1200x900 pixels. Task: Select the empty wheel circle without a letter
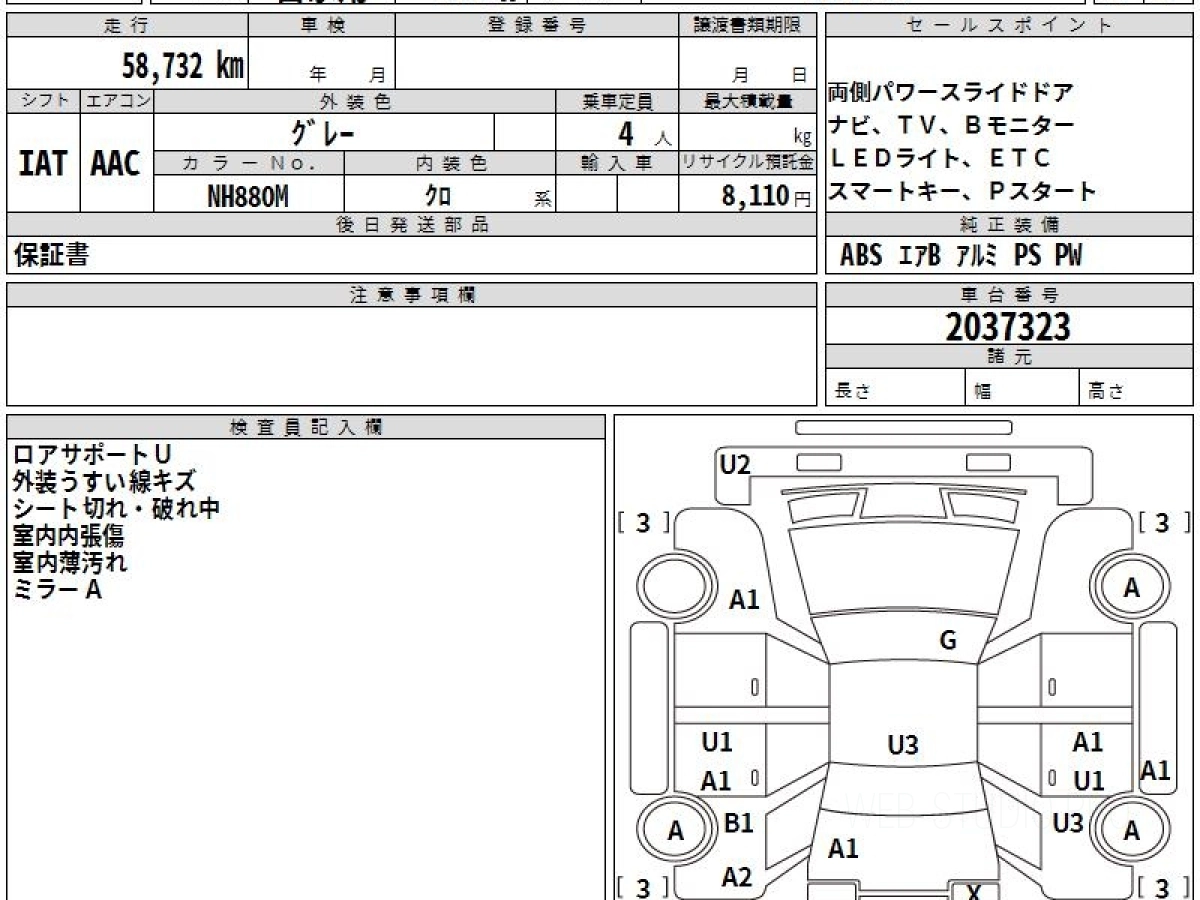click(675, 587)
